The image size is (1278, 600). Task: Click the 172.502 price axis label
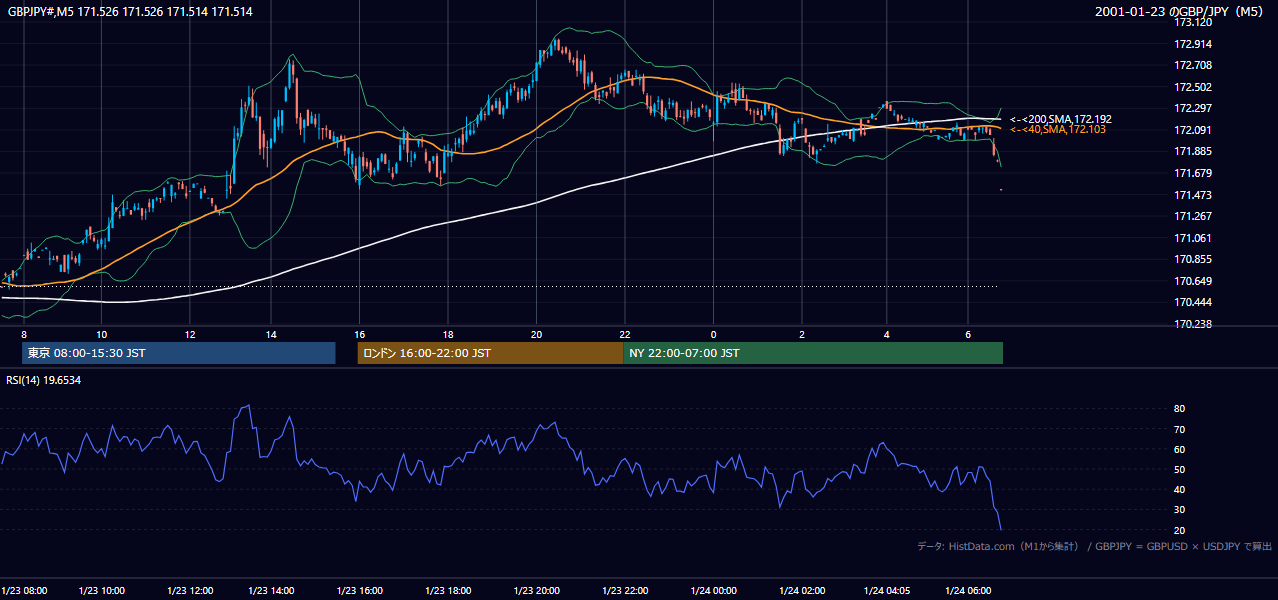click(x=1192, y=87)
